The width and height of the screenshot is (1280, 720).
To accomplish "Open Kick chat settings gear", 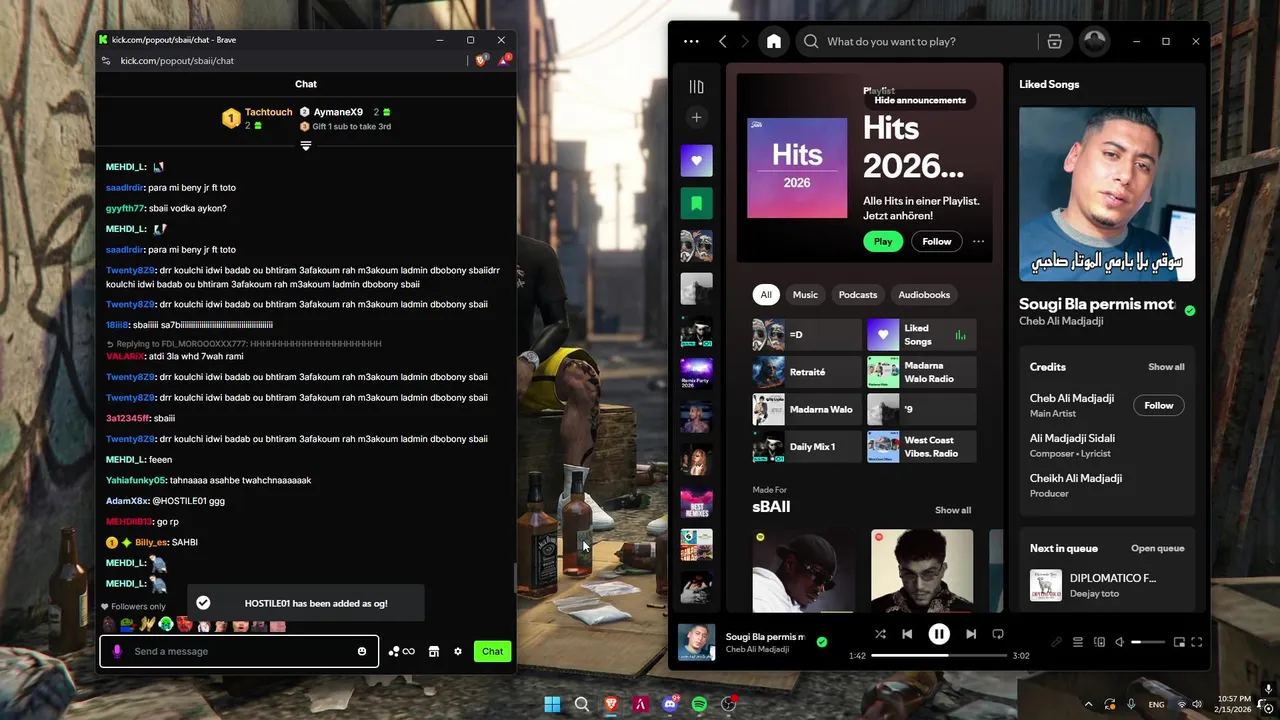I will (x=458, y=651).
